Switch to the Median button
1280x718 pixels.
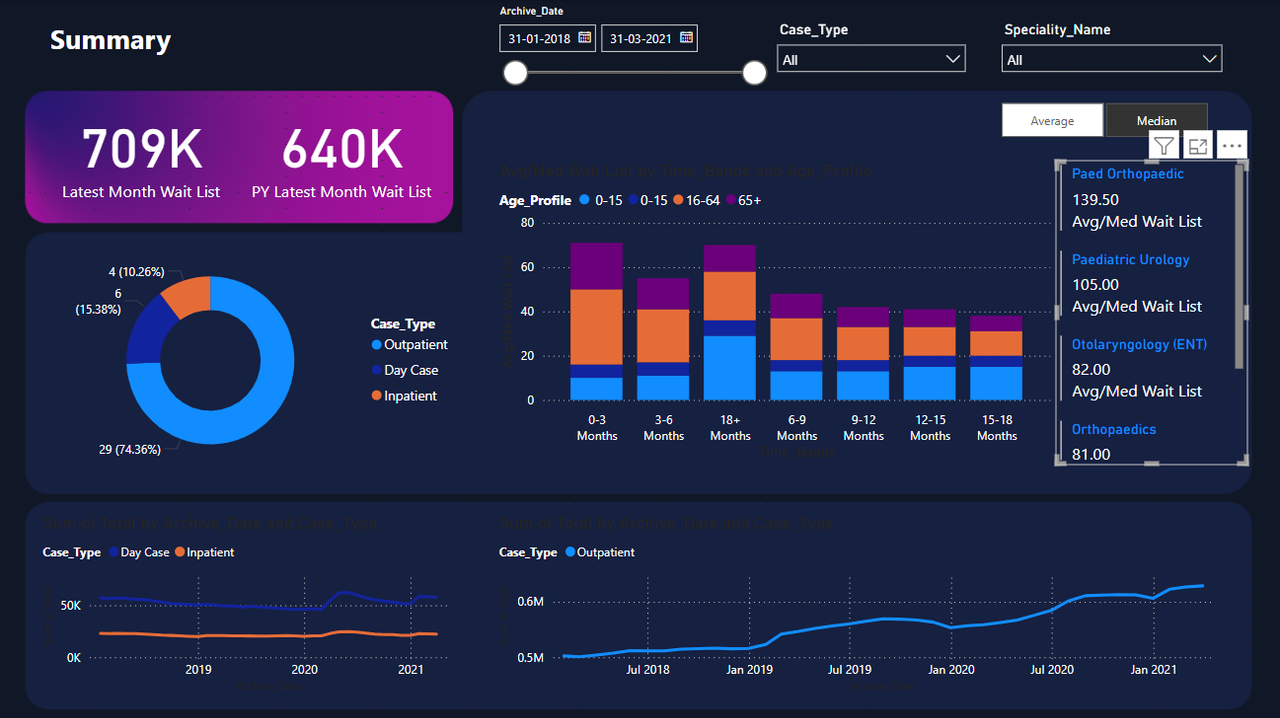pos(1157,120)
